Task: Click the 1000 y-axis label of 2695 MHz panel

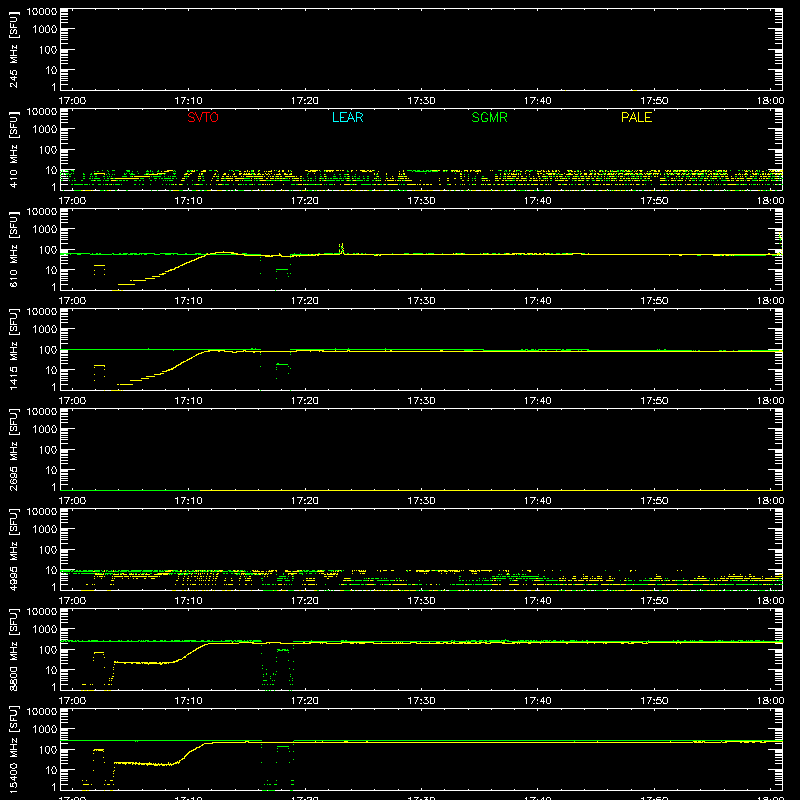Action: pyautogui.click(x=45, y=430)
